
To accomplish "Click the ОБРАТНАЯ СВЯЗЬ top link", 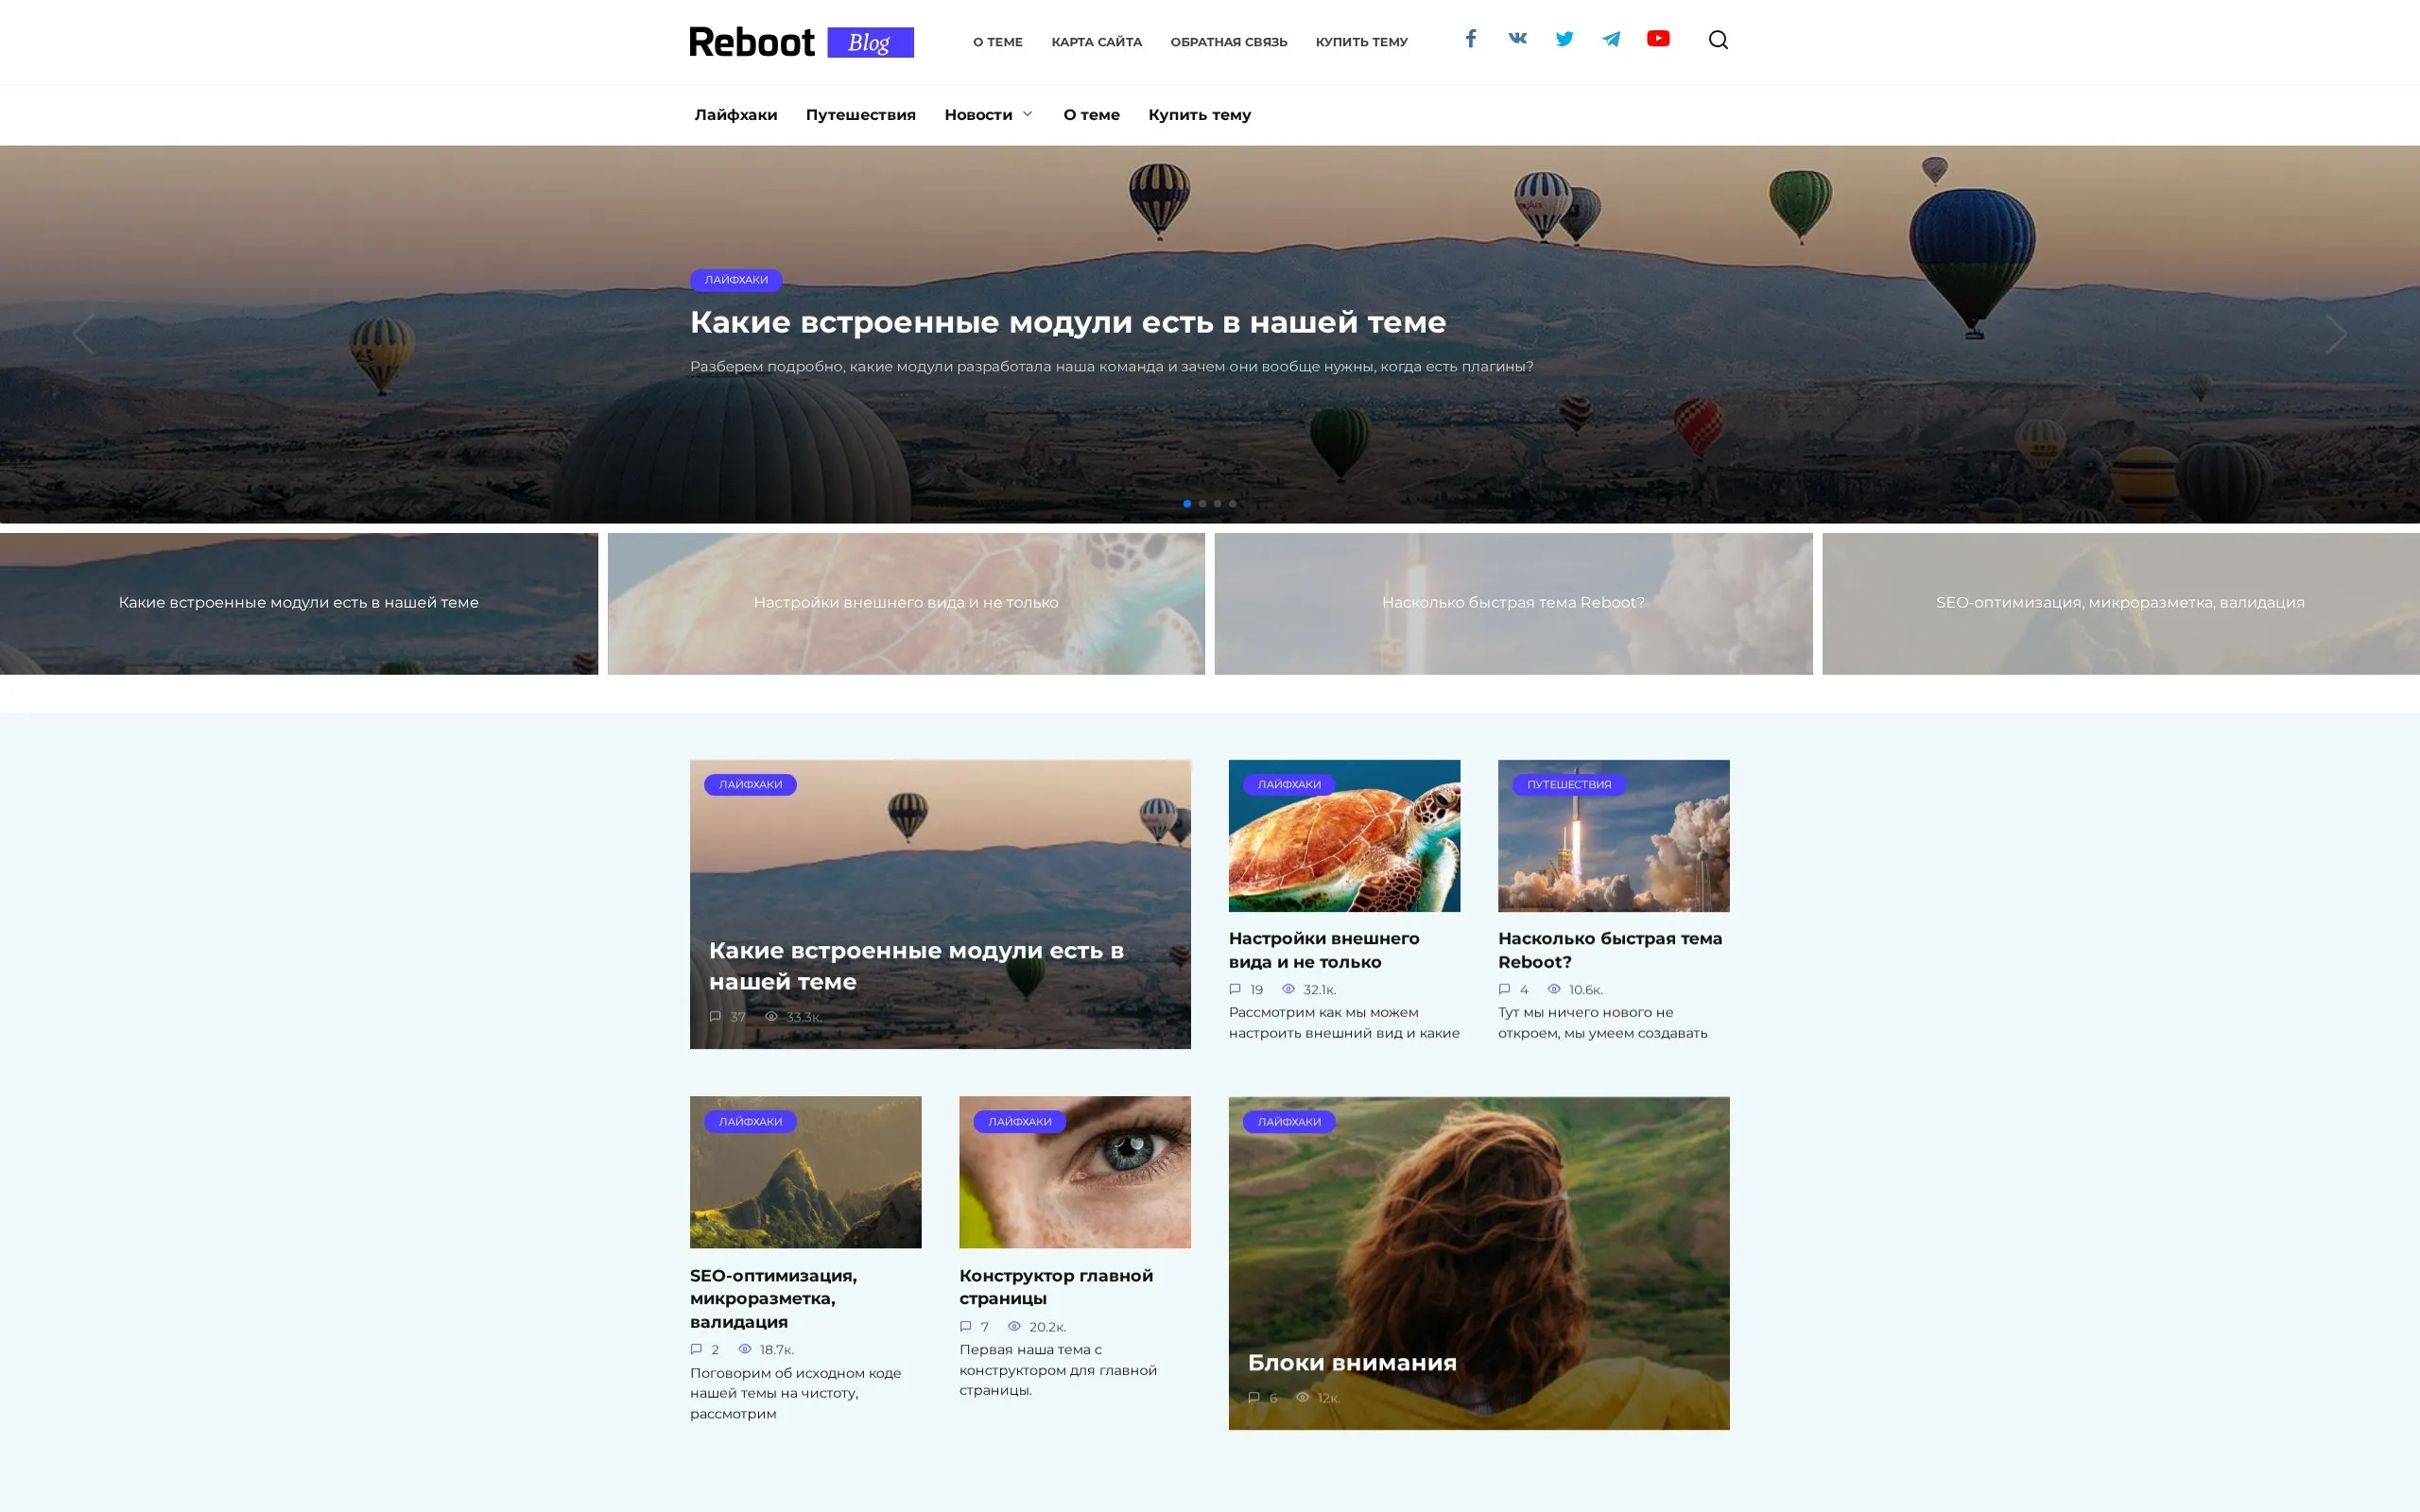I will click(x=1228, y=42).
